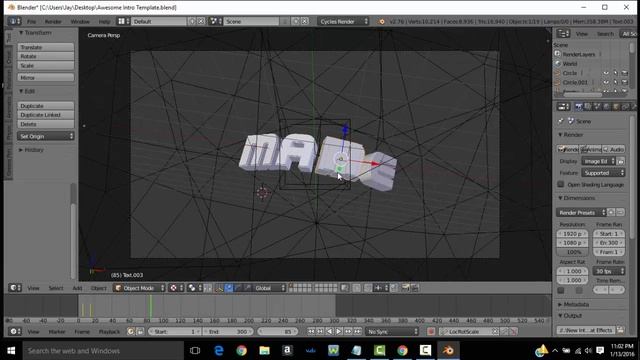This screenshot has height=360, width=640.
Task: Open the Window menu
Action: click(80, 21)
